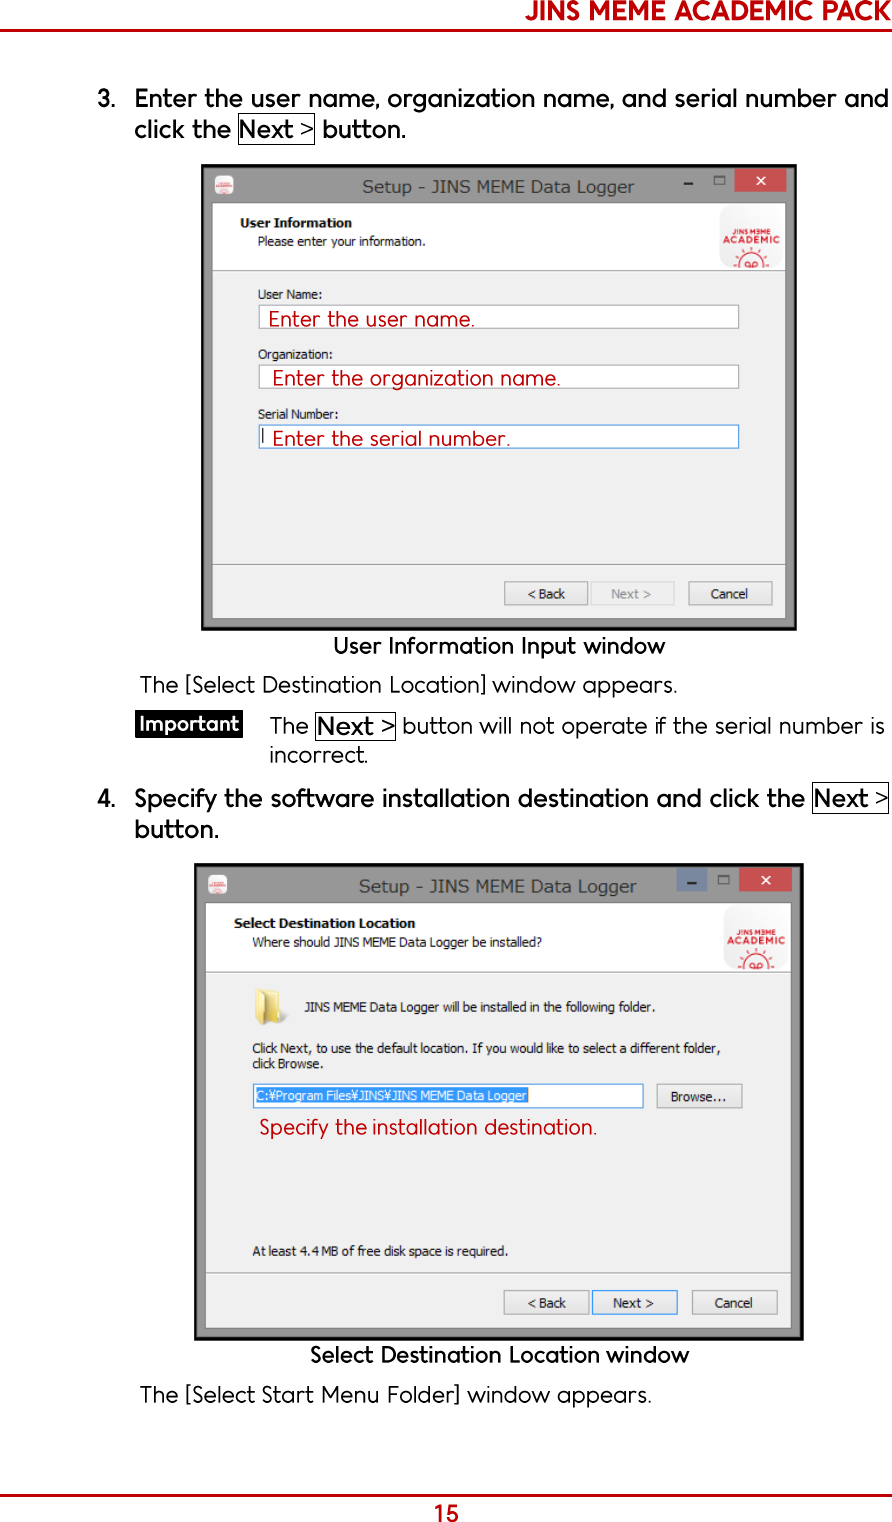The width and height of the screenshot is (892, 1522).
Task: Focus the Serial Number input field
Action: click(498, 437)
